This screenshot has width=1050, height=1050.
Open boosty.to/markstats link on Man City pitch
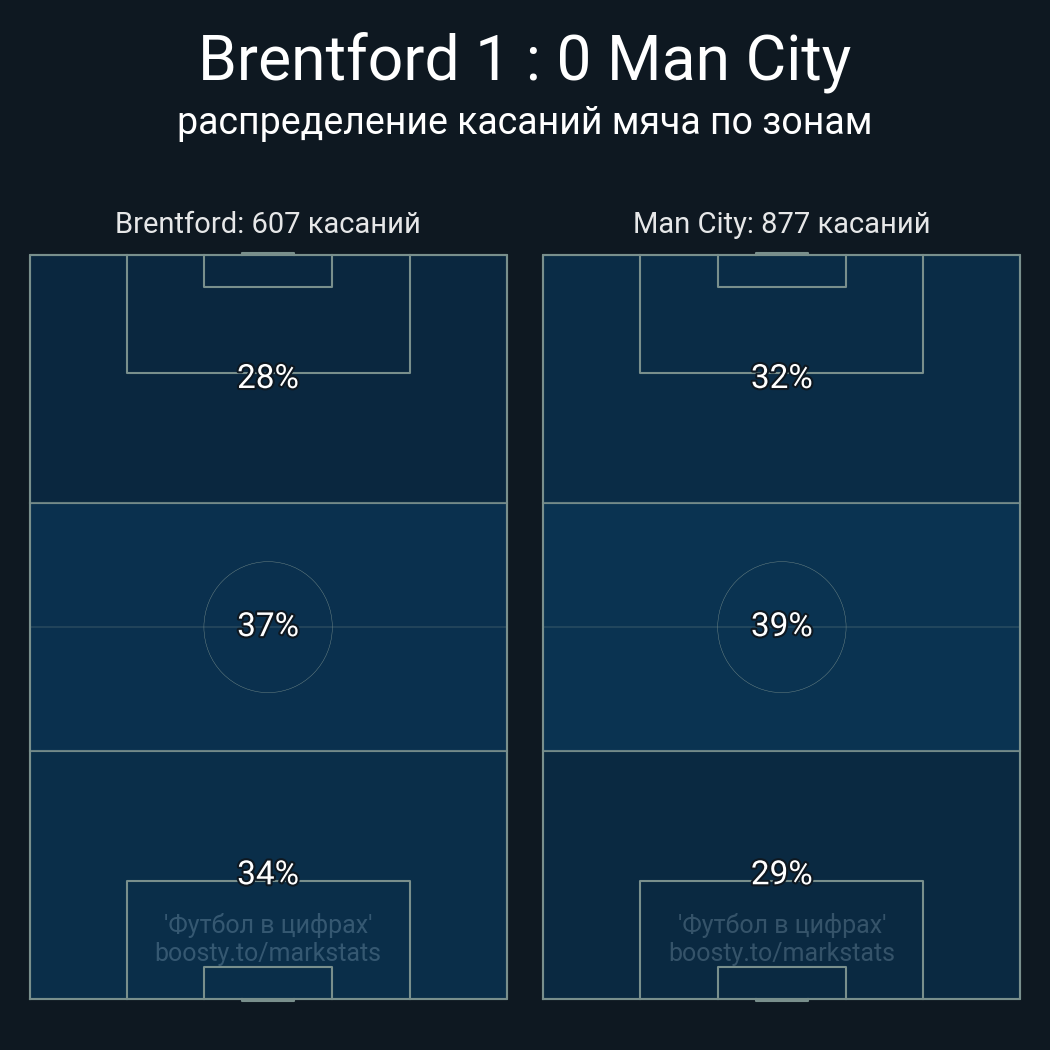pos(781,952)
